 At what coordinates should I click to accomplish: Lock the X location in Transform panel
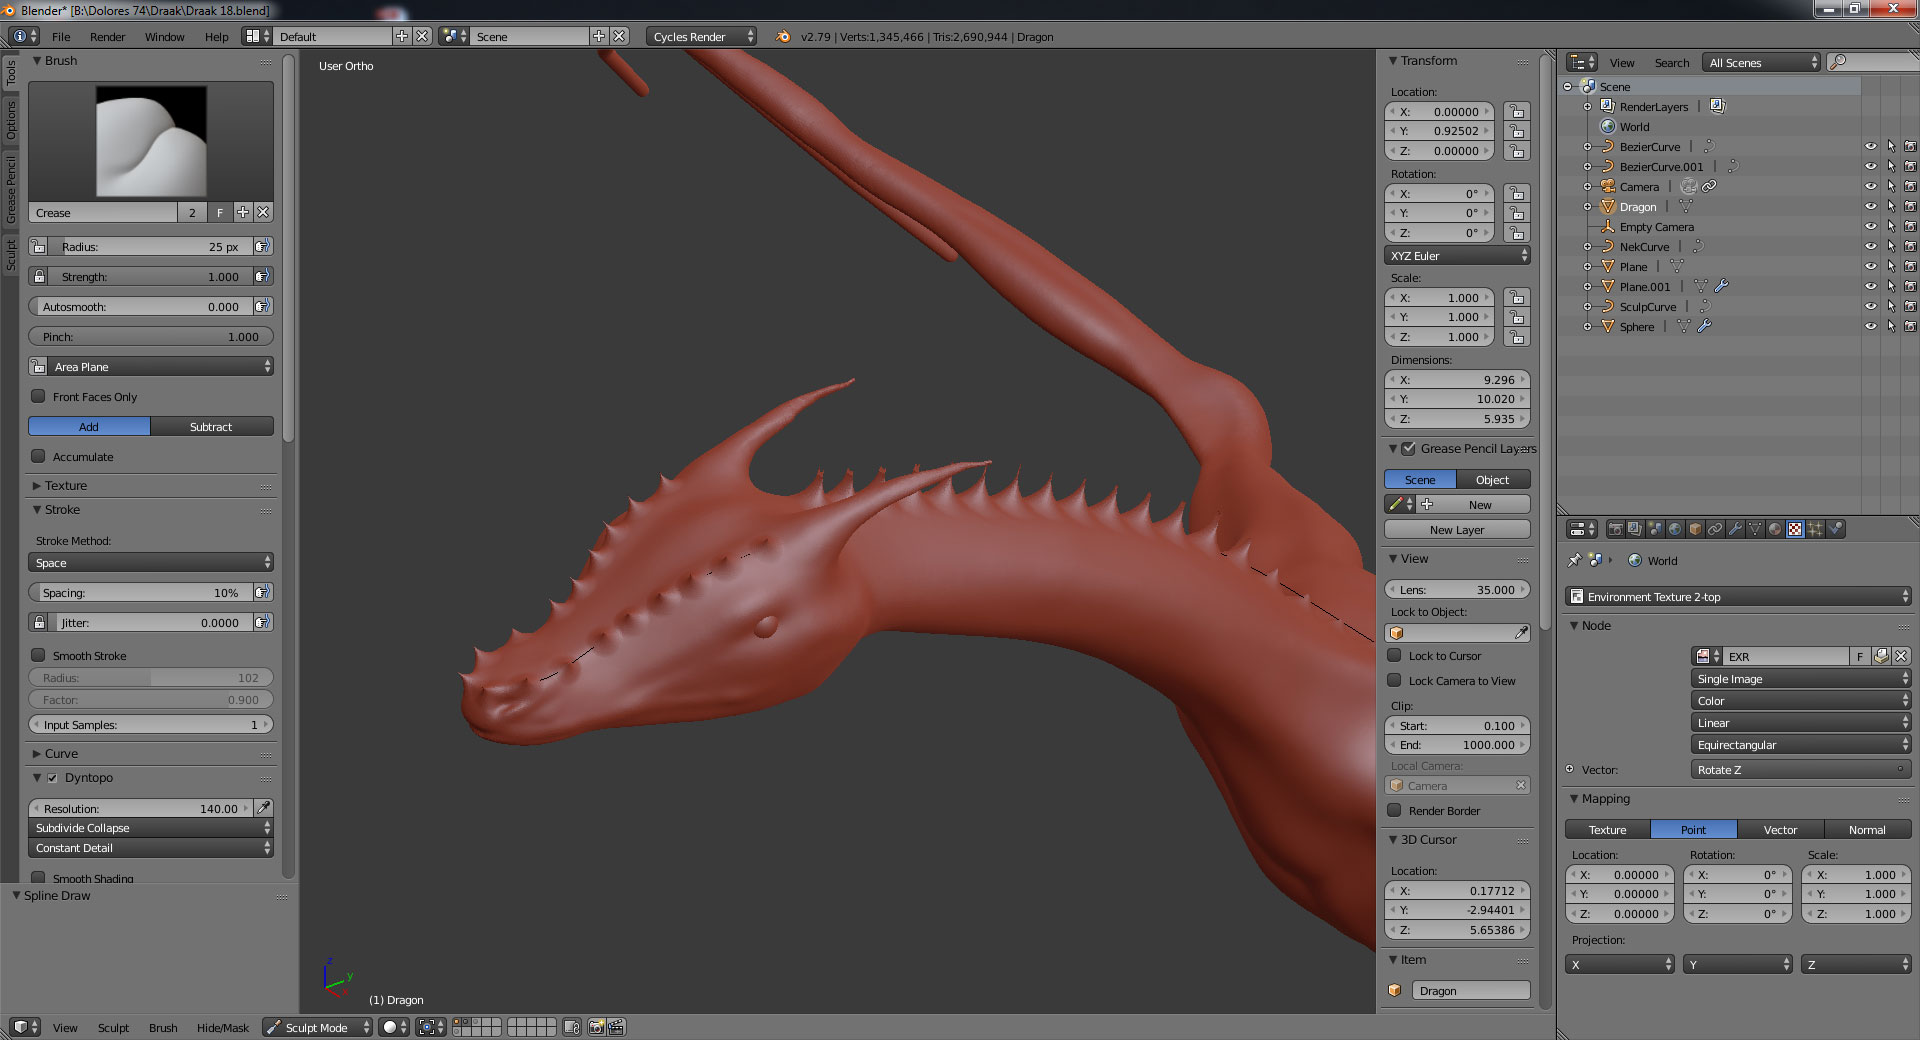(x=1517, y=112)
